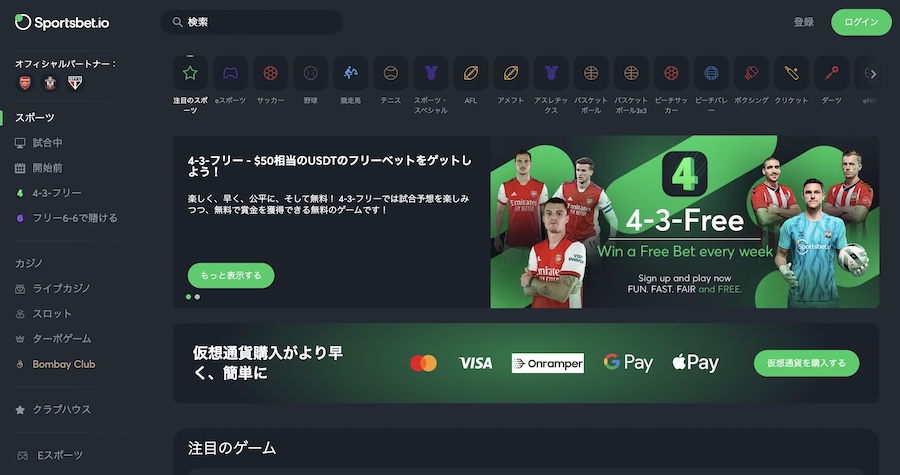This screenshot has height=475, width=900.
Task: Click the 登録 link
Action: pos(804,22)
